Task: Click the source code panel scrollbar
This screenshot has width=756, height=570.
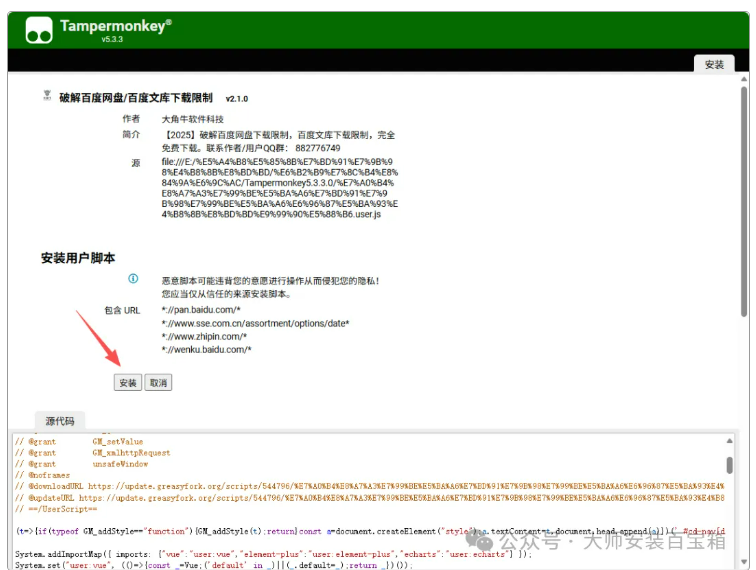Action: point(742,490)
